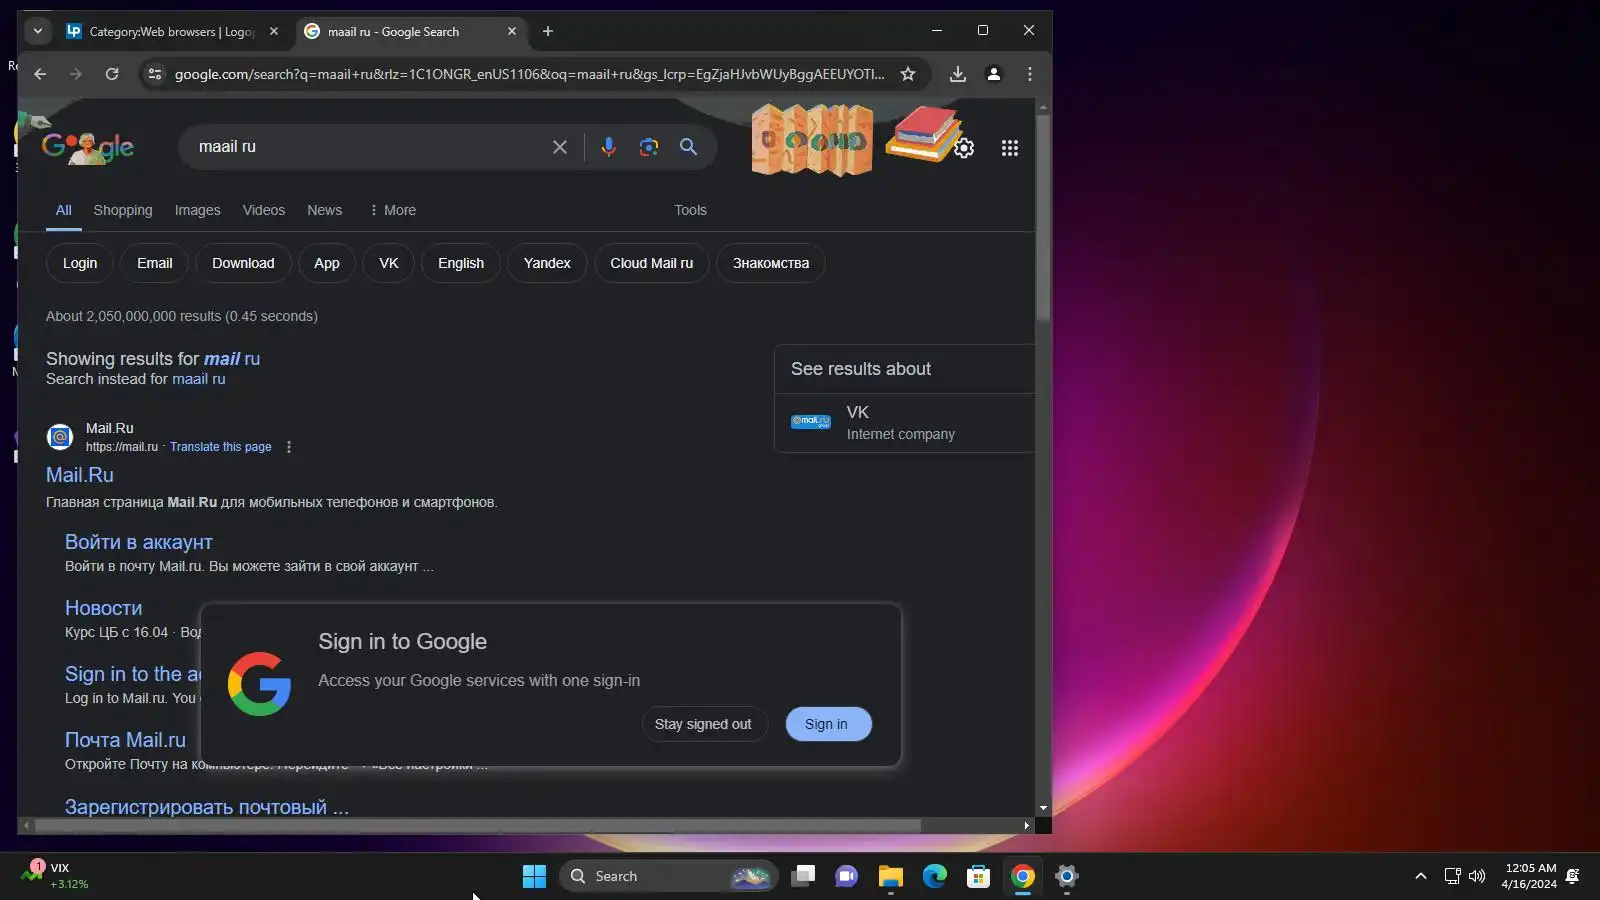Apply the Cloud Mail ru chip
The height and width of the screenshot is (900, 1600).
point(652,263)
